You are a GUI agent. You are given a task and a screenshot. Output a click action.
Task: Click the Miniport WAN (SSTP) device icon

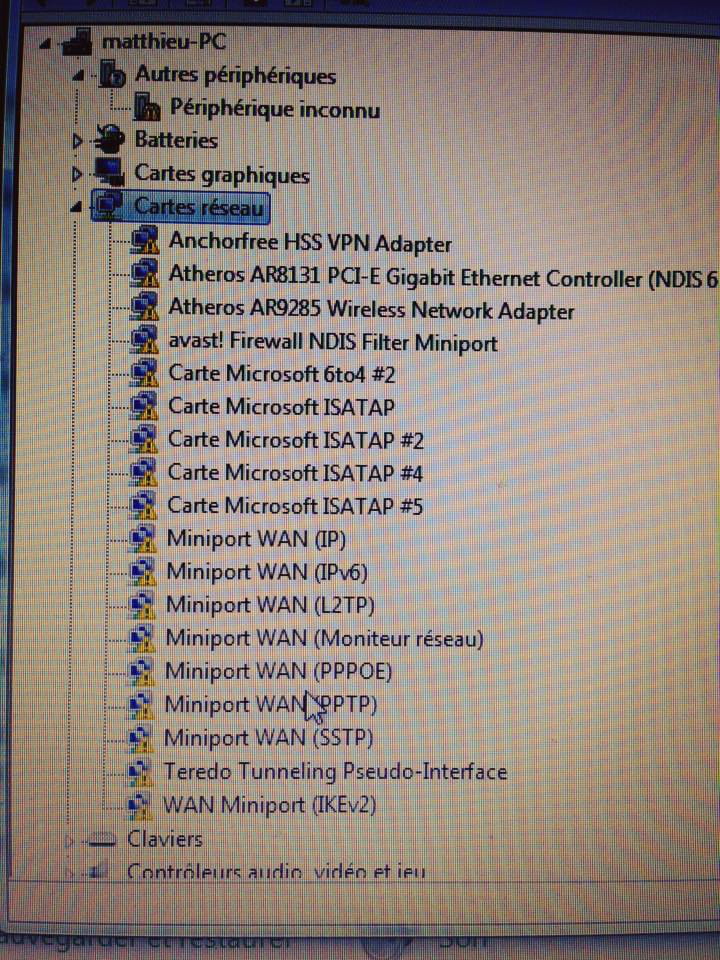click(141, 738)
